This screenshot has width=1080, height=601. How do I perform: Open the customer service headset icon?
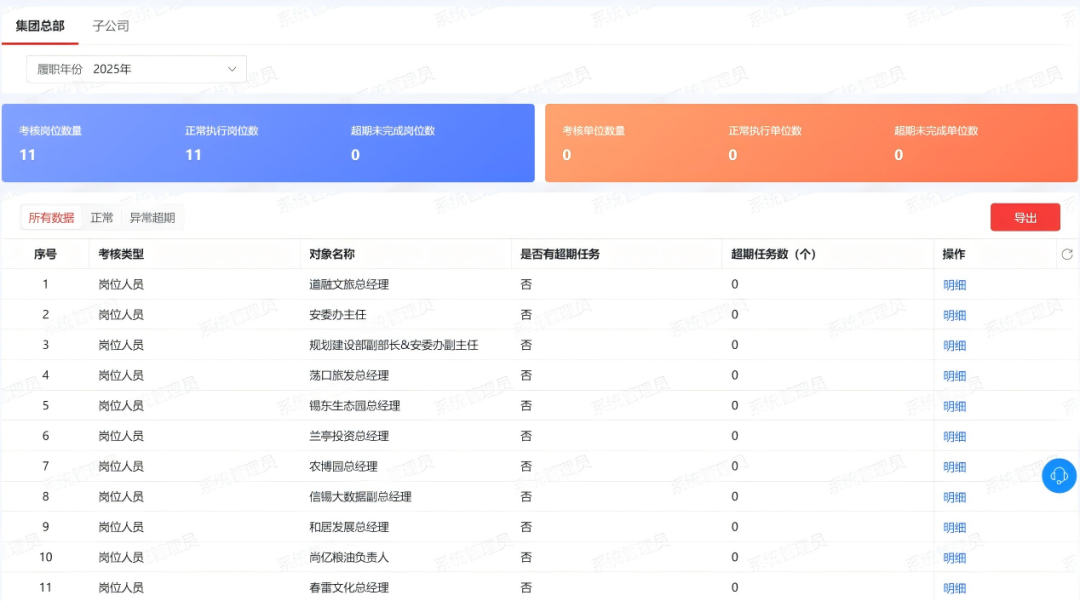tap(1059, 476)
